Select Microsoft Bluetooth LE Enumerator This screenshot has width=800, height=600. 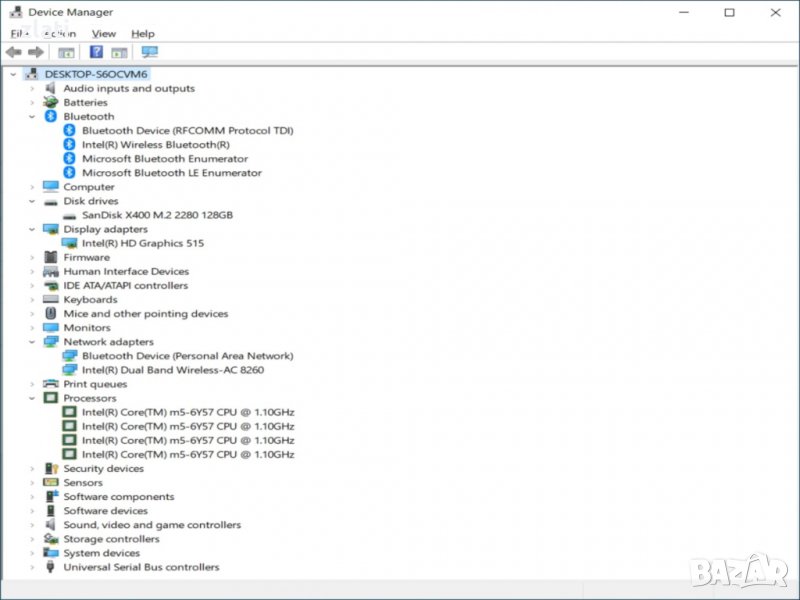(171, 173)
